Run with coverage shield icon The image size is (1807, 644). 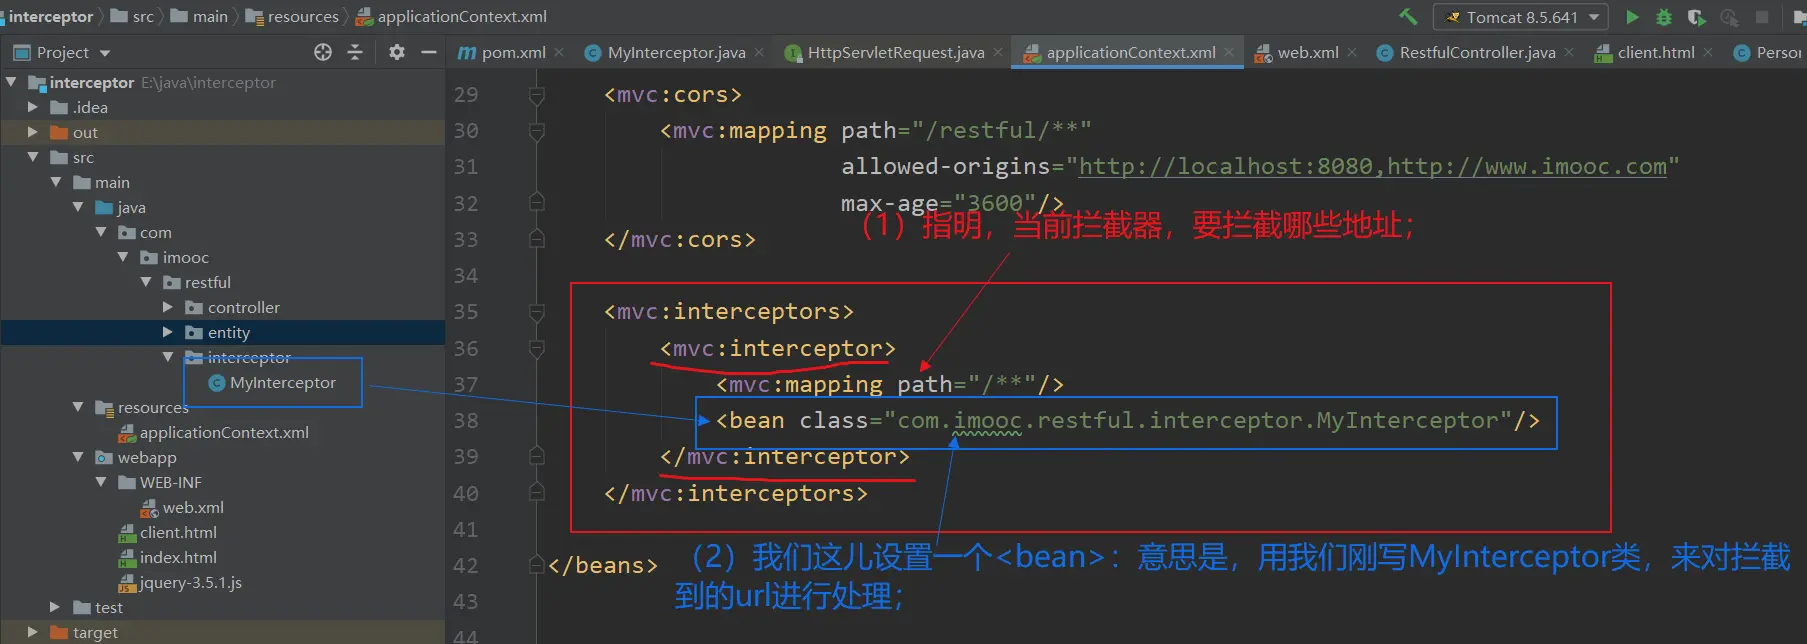[1696, 17]
